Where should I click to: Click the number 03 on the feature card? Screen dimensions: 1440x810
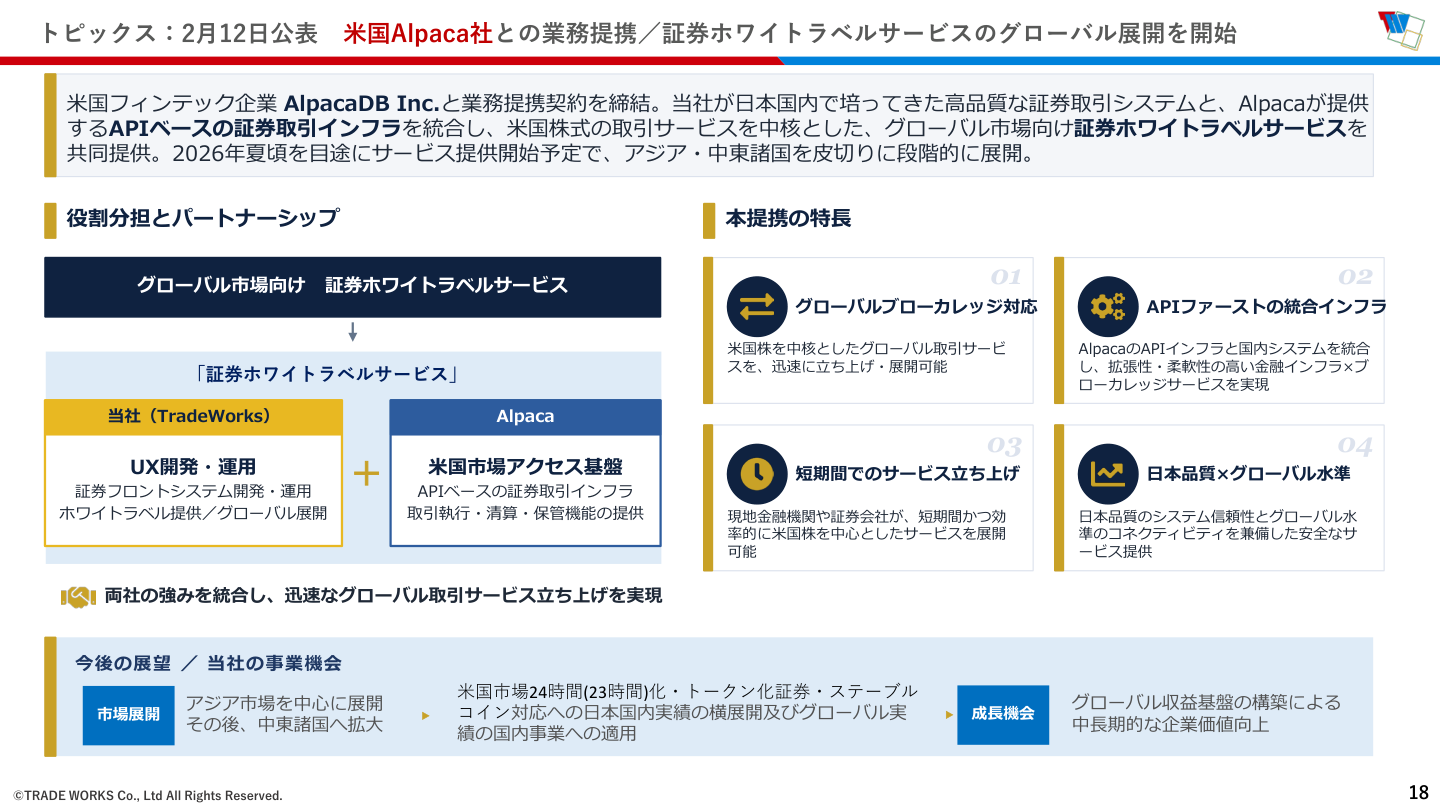tap(1005, 445)
